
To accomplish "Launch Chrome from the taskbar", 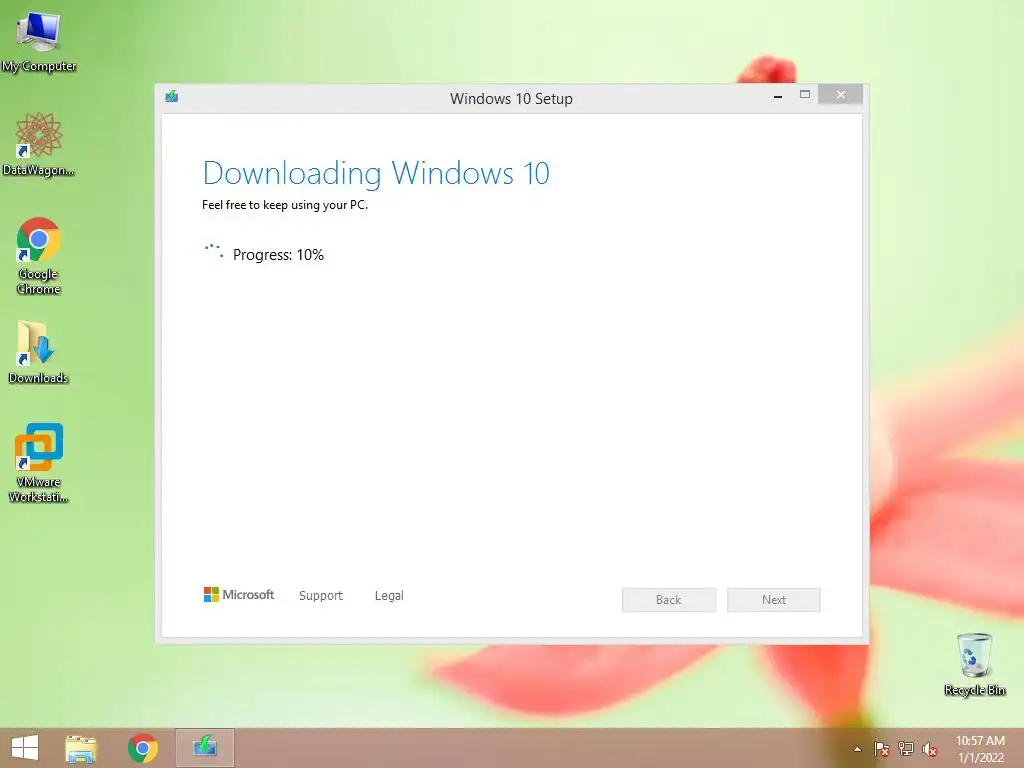I will (142, 748).
